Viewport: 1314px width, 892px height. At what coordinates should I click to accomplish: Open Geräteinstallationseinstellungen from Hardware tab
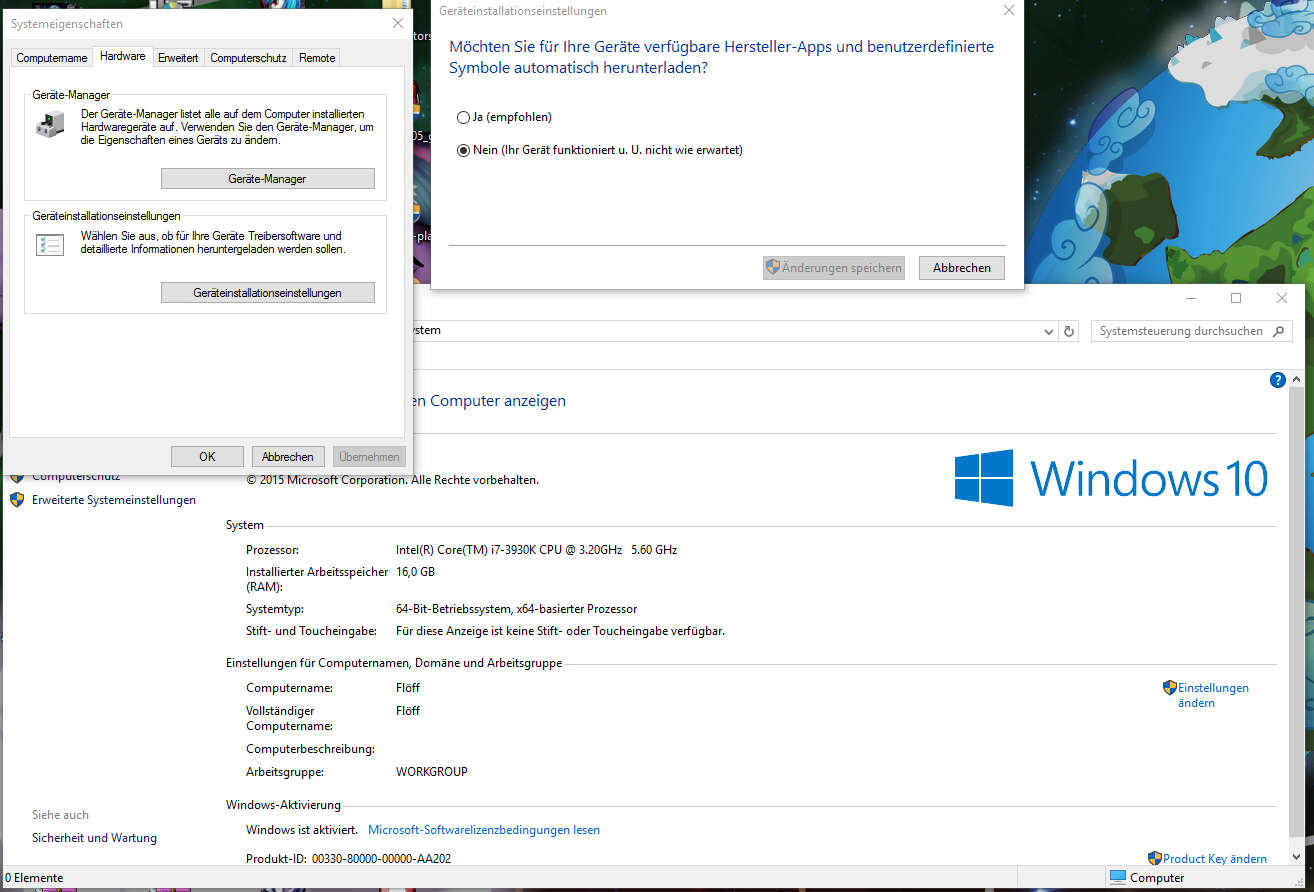pos(268,293)
